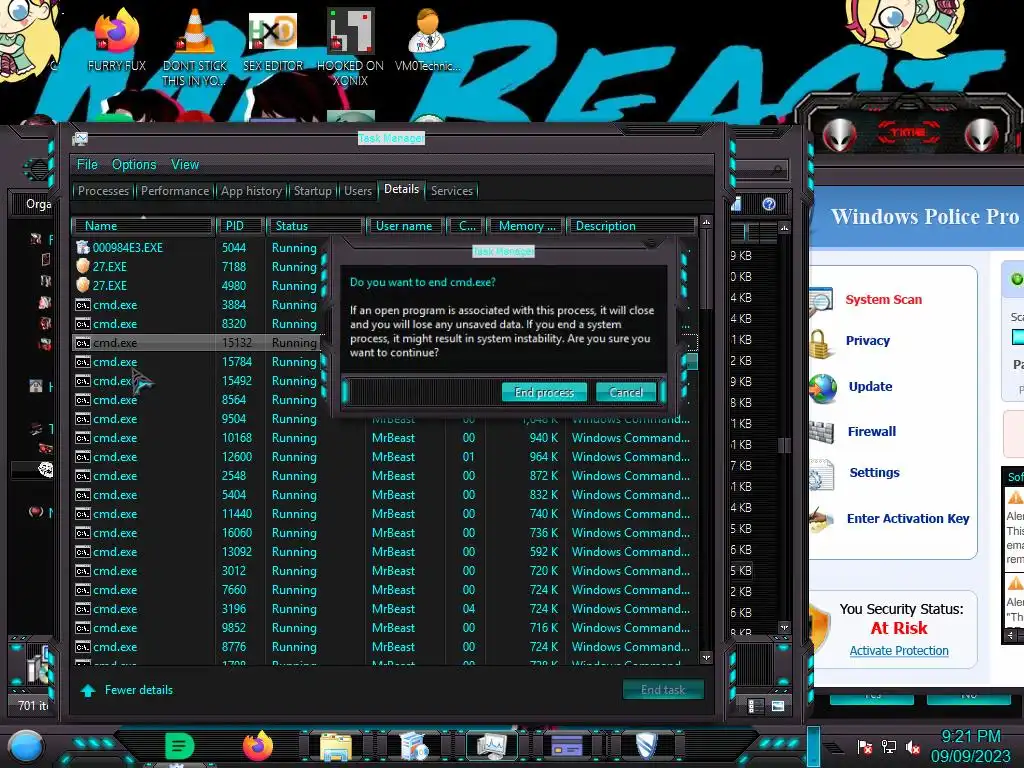Click the Activate Protection link
1024x768 pixels.
tap(899, 650)
